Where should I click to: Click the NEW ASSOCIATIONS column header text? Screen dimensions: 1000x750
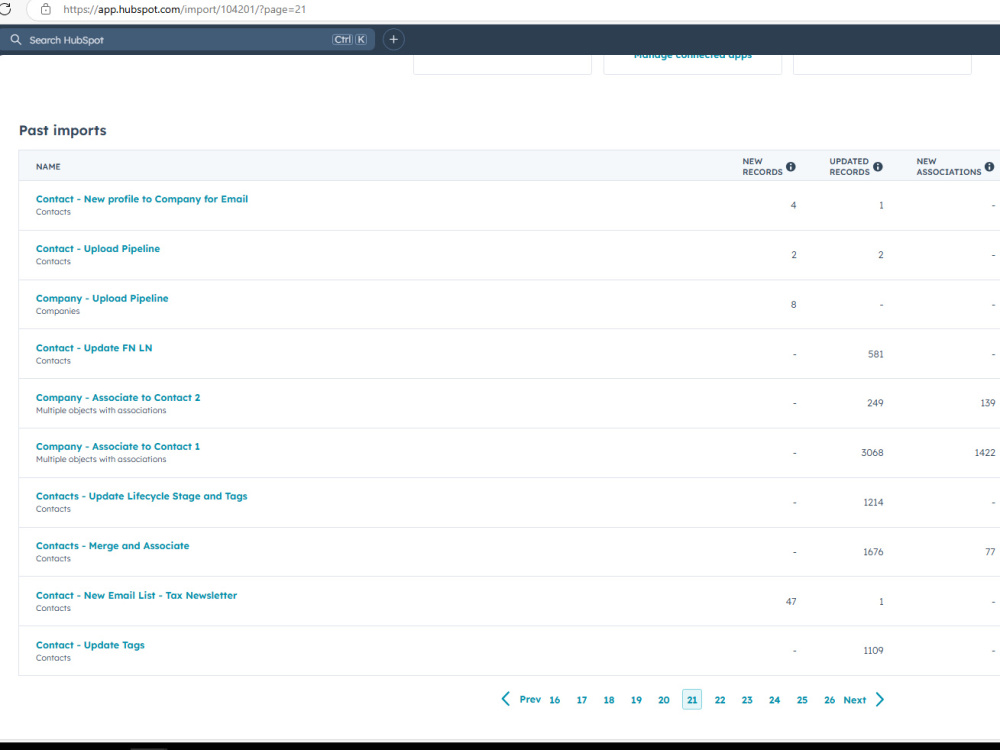coord(949,166)
